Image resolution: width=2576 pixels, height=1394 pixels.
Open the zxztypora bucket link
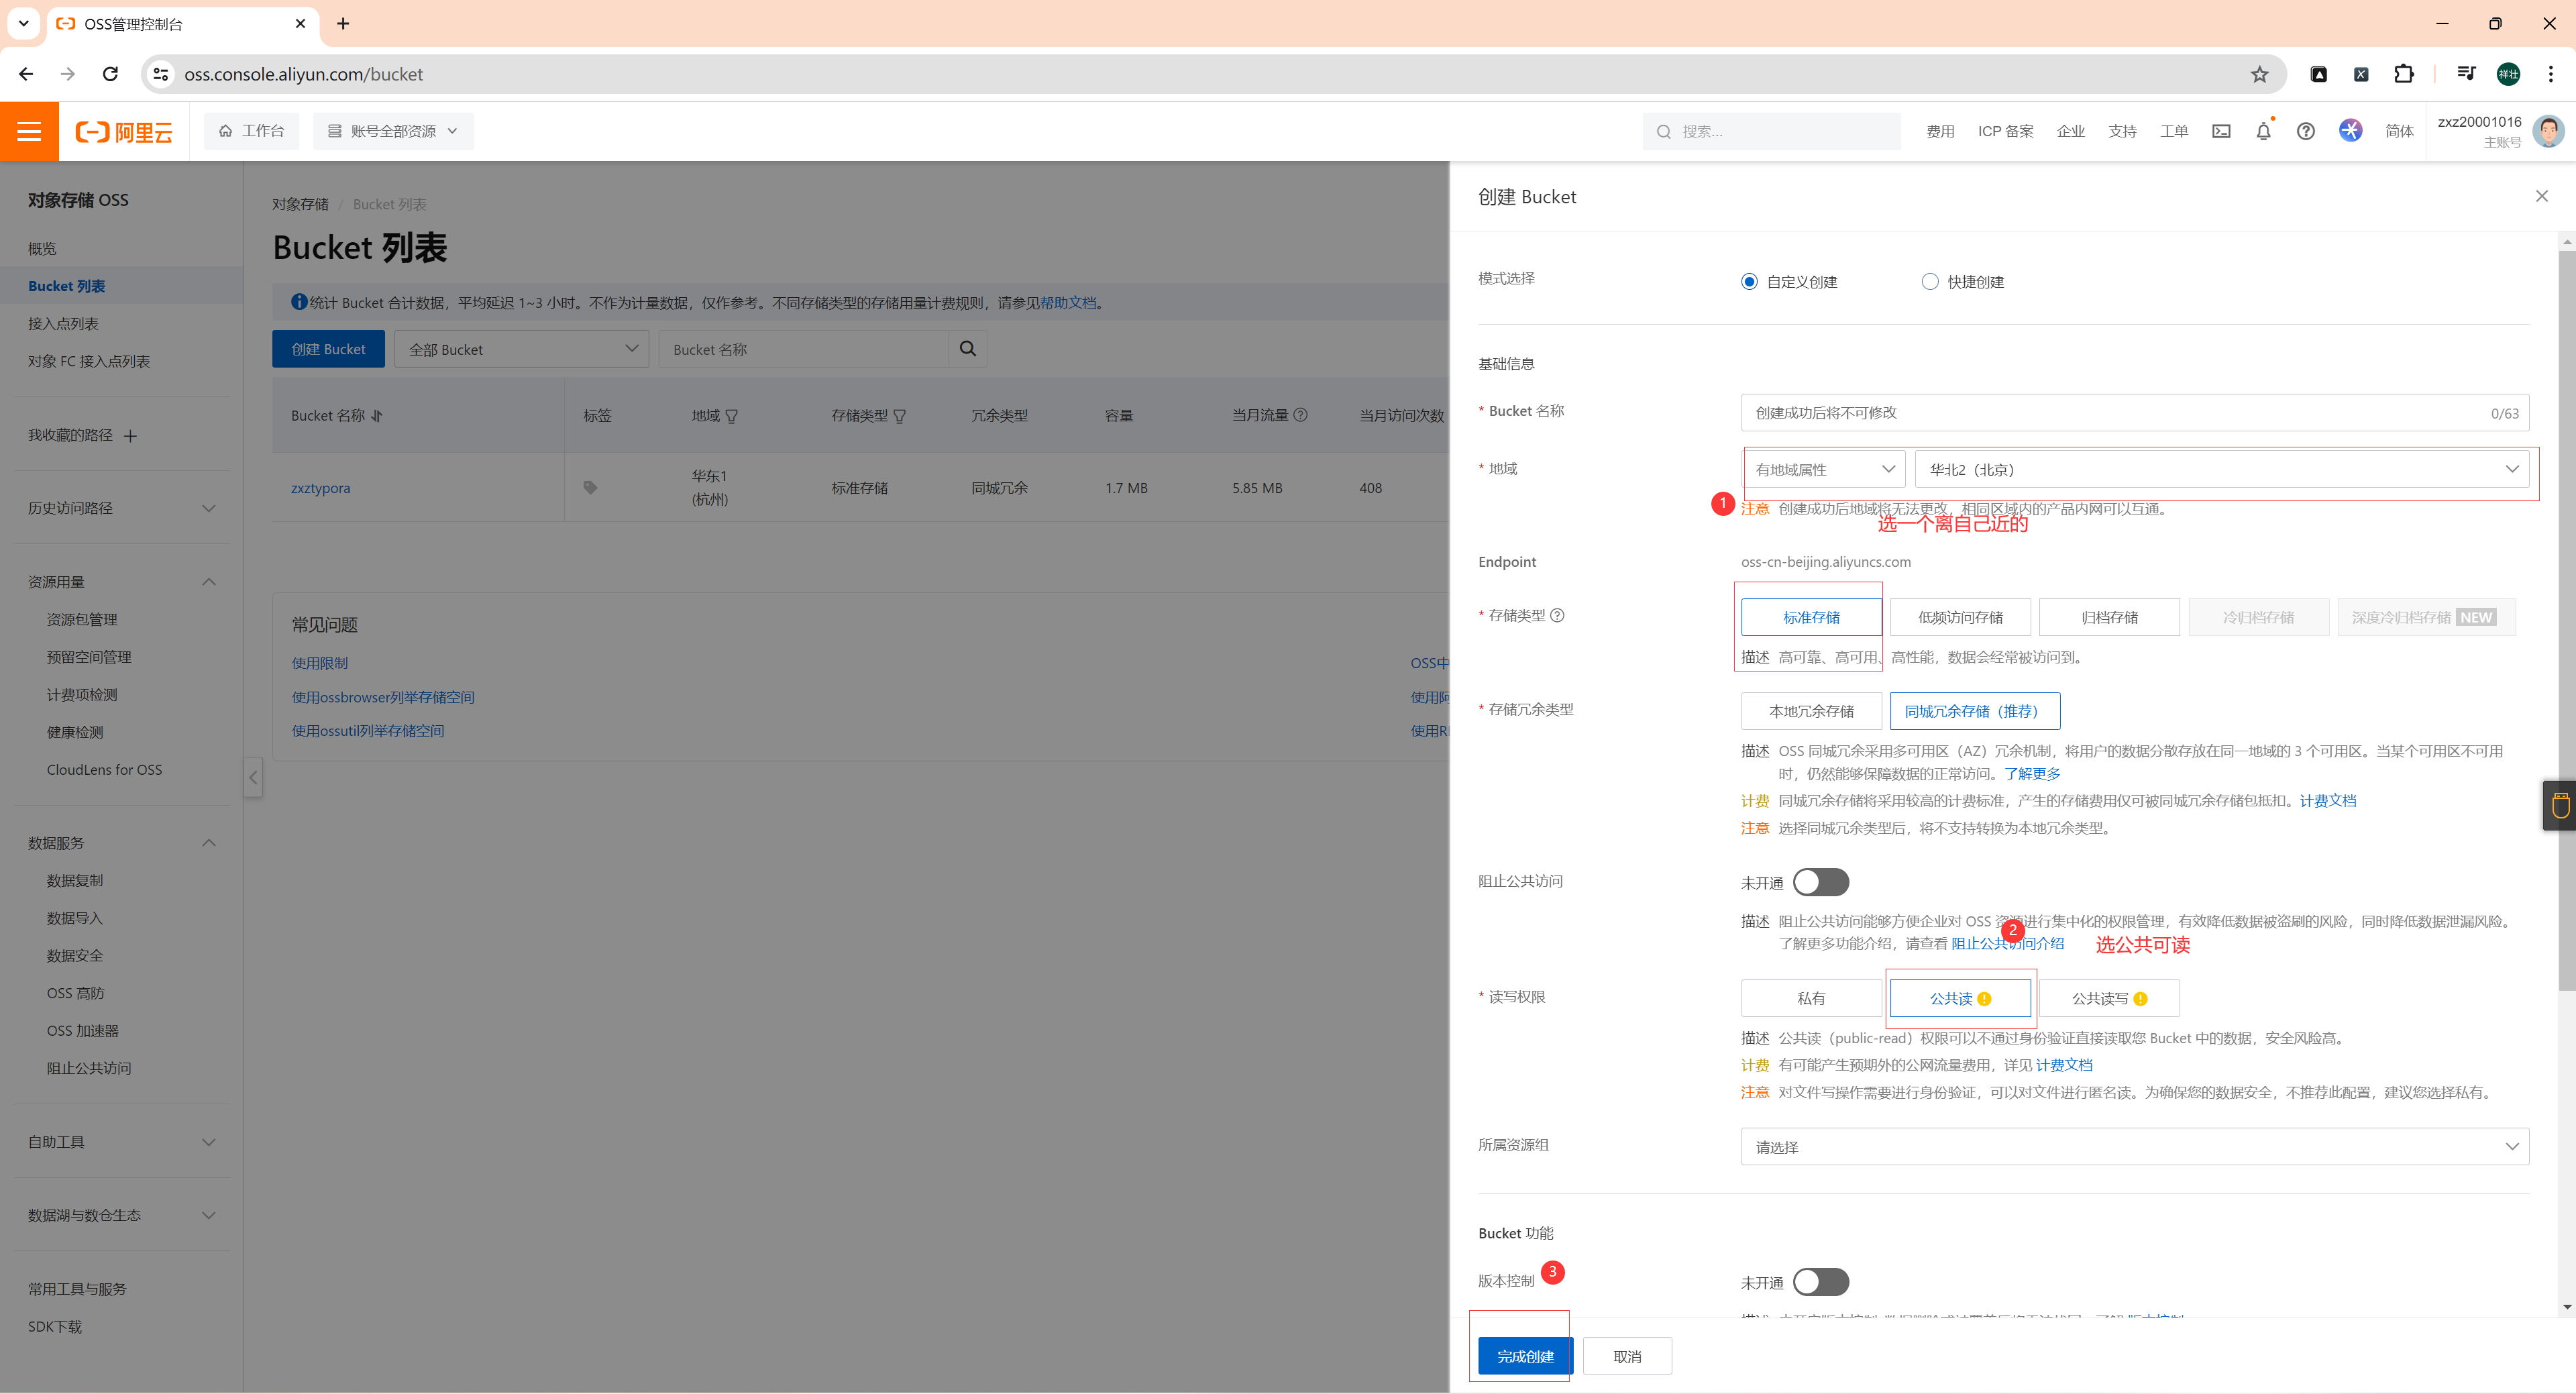[x=320, y=488]
